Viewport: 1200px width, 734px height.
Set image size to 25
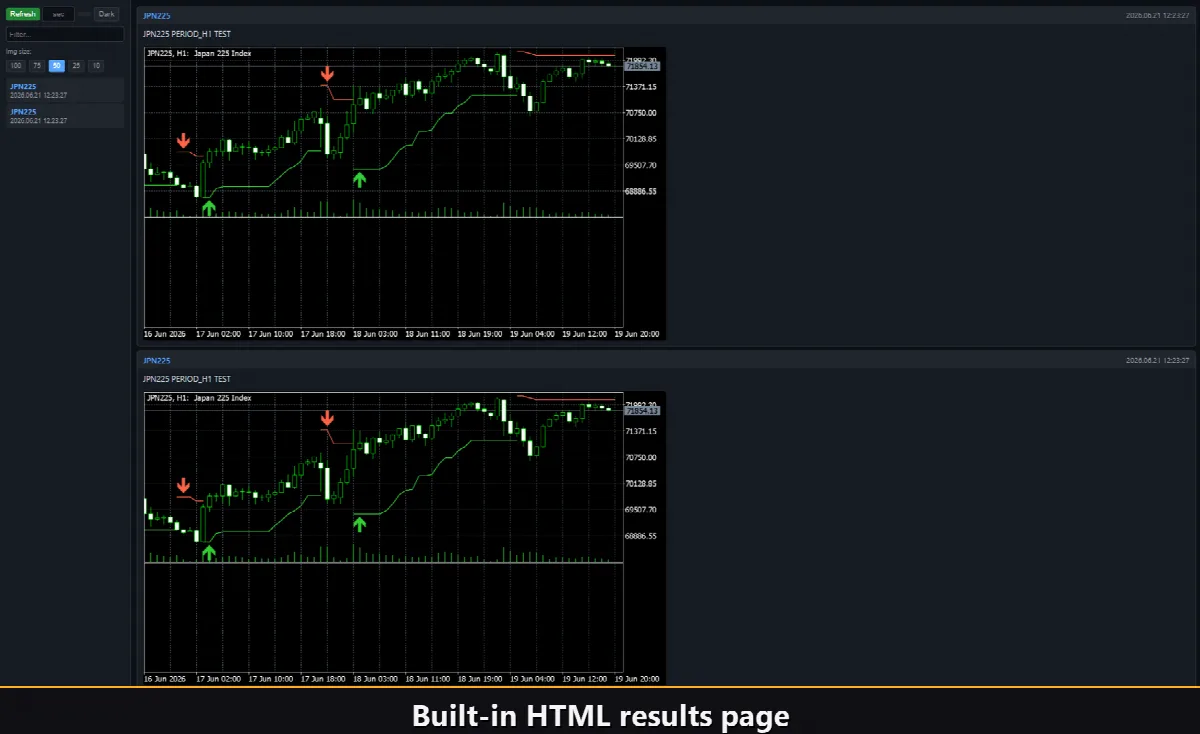pyautogui.click(x=76, y=66)
